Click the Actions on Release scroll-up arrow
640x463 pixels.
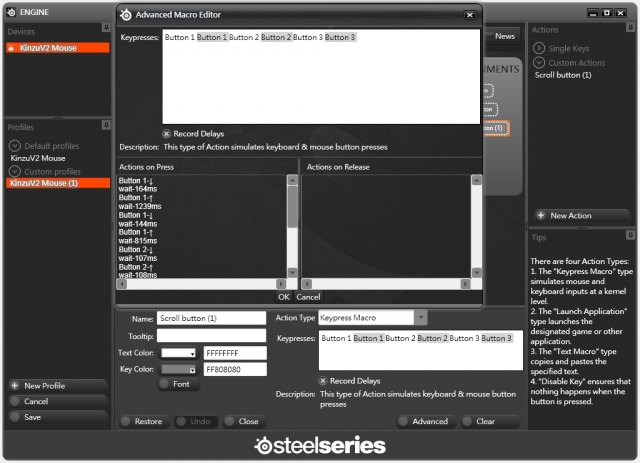coord(477,180)
